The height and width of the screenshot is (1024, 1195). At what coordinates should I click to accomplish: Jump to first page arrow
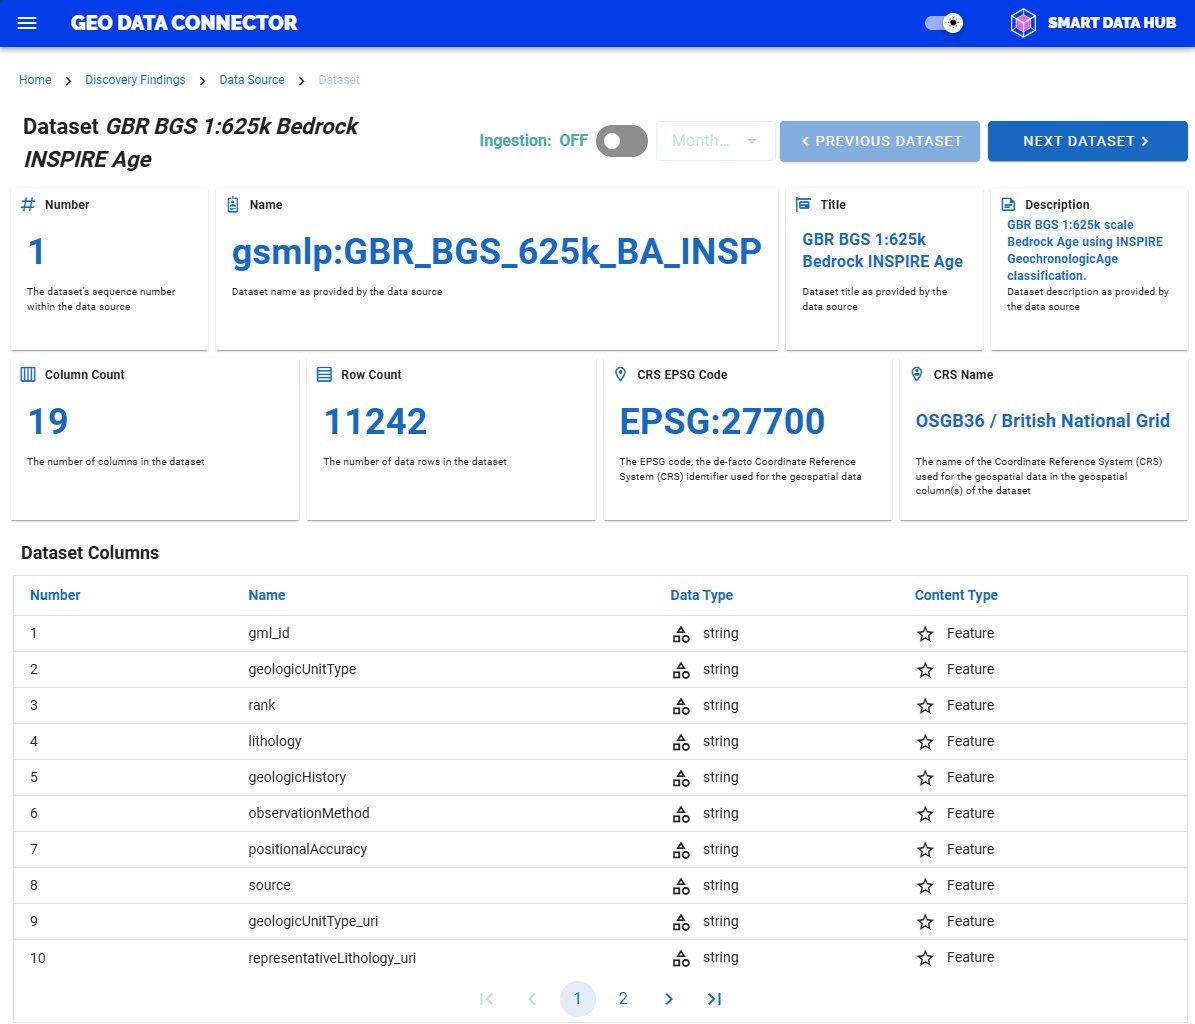point(486,998)
